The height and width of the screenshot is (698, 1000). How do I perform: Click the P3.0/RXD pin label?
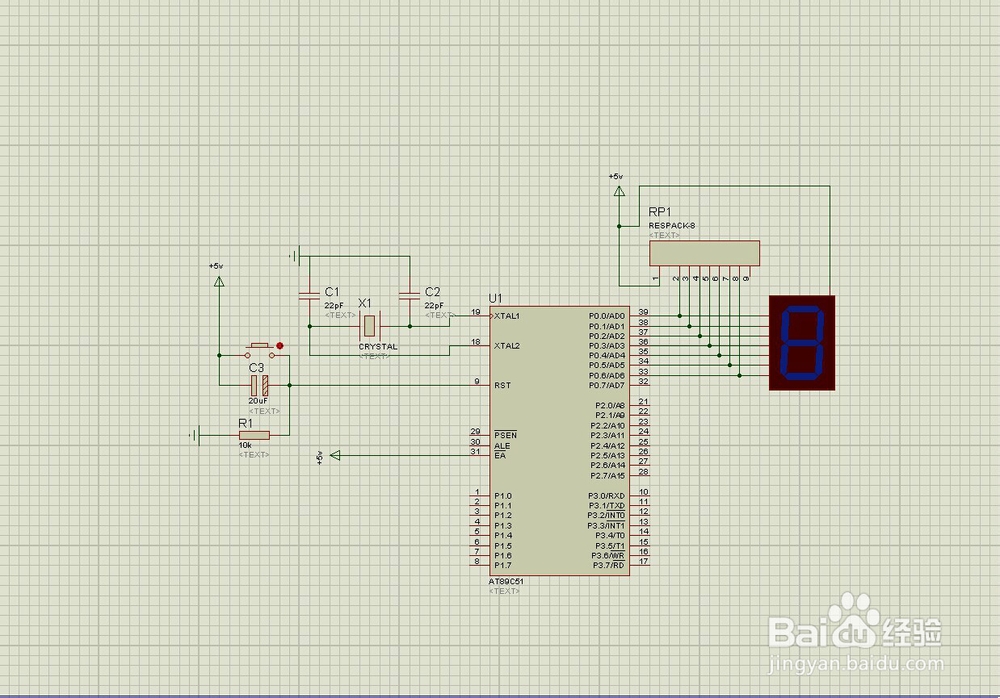pos(607,496)
